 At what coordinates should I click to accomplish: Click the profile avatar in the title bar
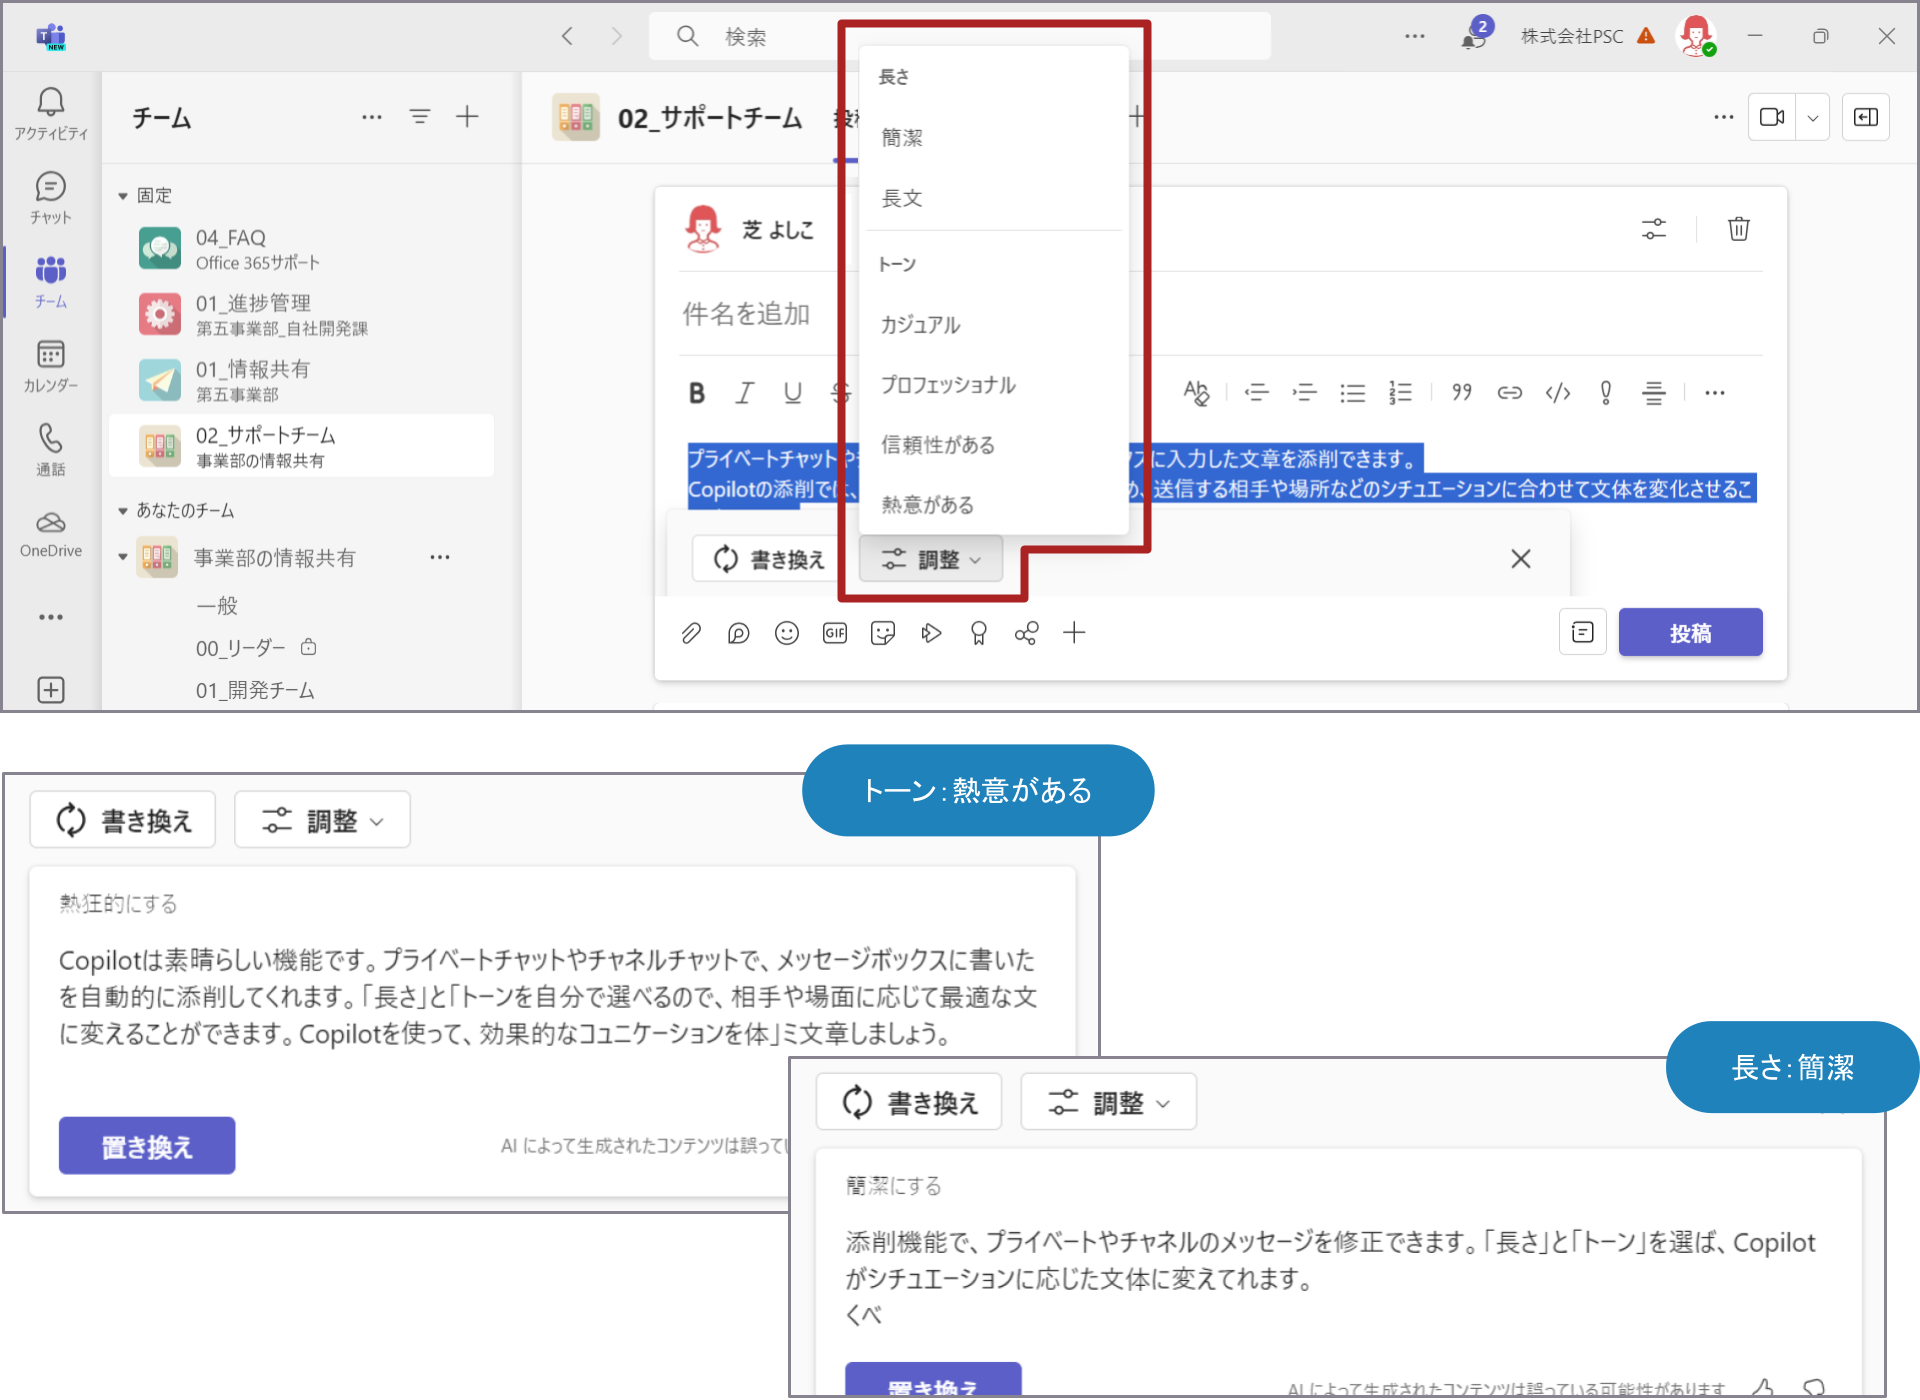(x=1696, y=36)
